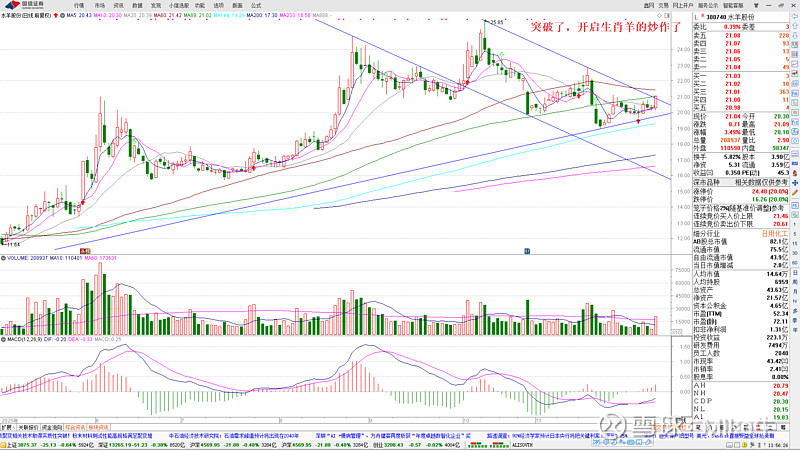The image size is (800, 452).
Task: Click the MA10 indicator label
Action: pos(107,16)
